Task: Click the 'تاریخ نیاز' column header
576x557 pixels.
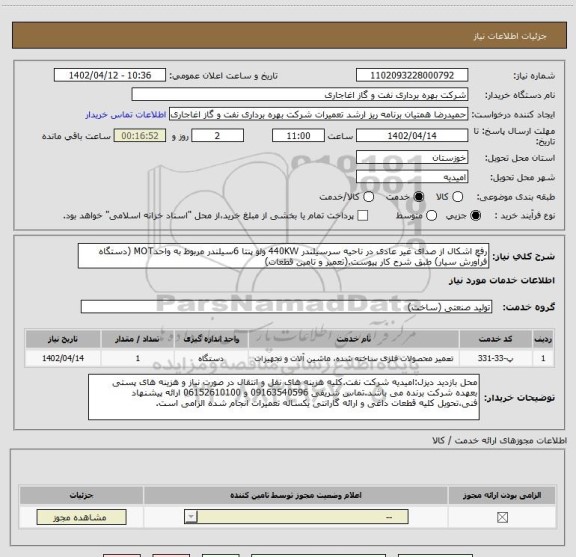Action: pyautogui.click(x=63, y=339)
